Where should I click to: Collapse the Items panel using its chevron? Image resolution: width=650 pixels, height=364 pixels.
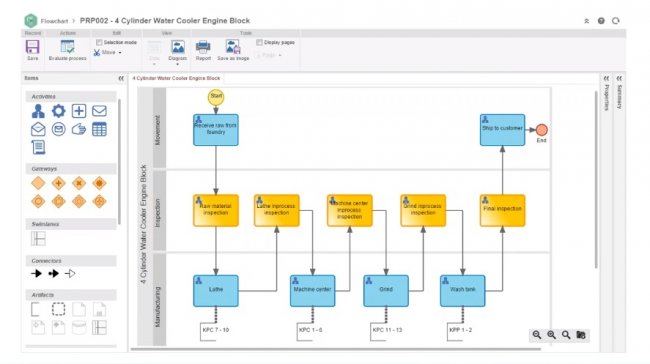(121, 78)
